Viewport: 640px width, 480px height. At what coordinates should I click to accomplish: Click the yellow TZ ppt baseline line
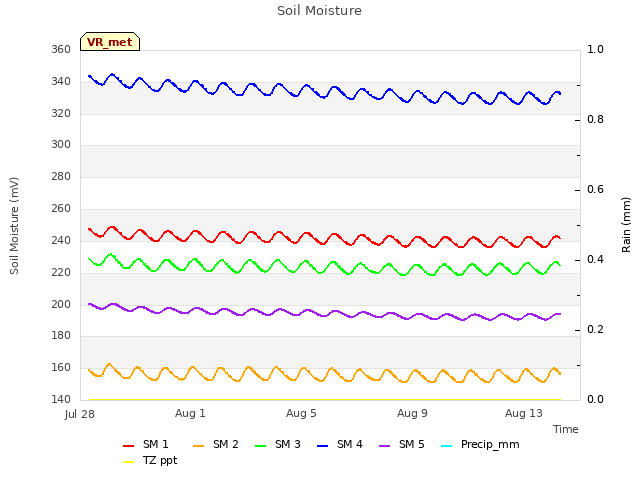click(x=325, y=400)
